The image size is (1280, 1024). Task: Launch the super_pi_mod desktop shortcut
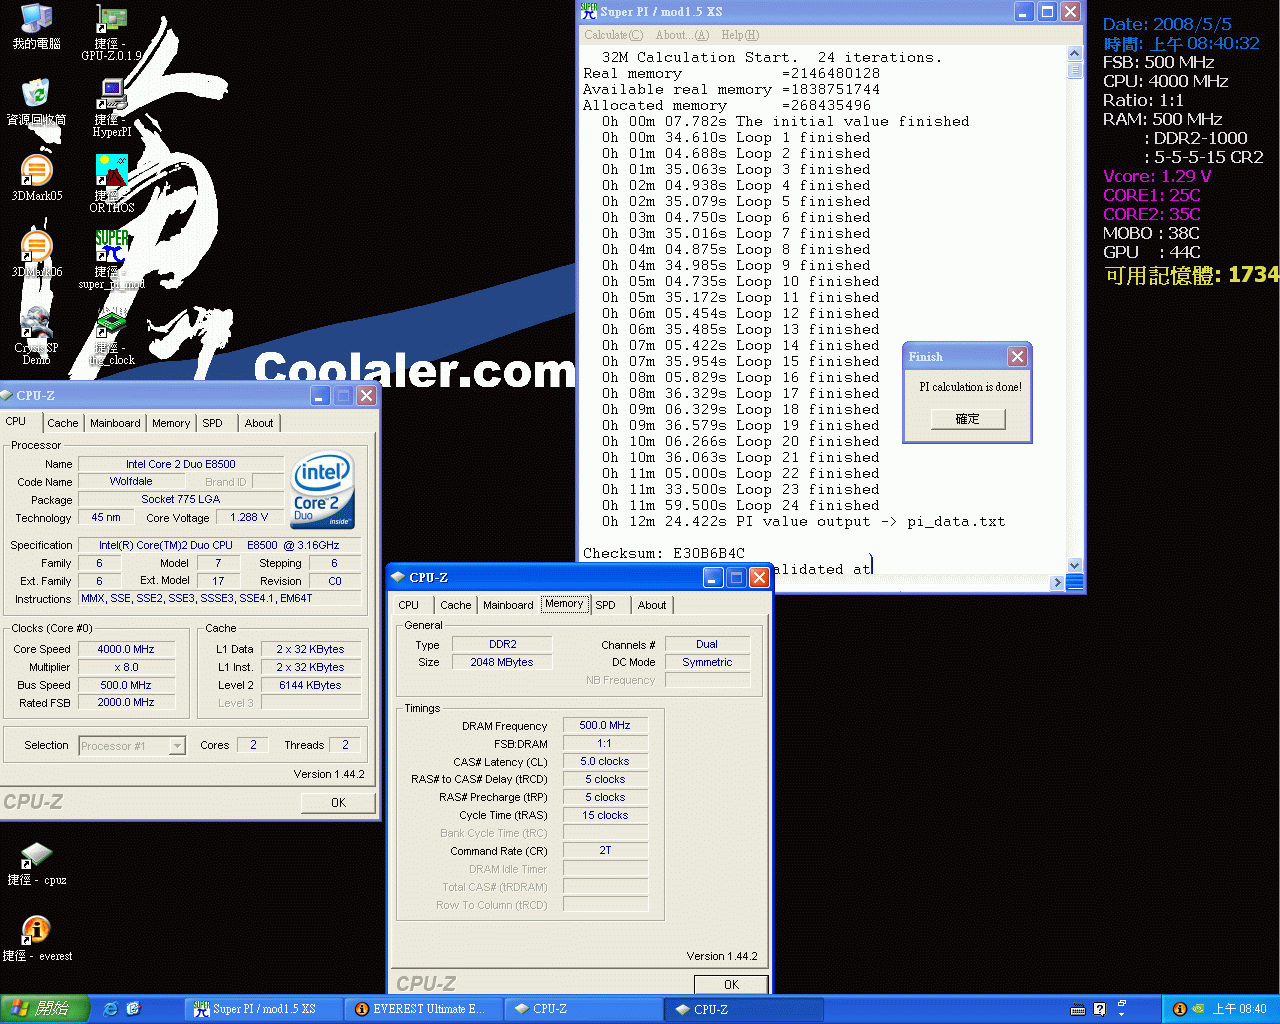pyautogui.click(x=112, y=260)
